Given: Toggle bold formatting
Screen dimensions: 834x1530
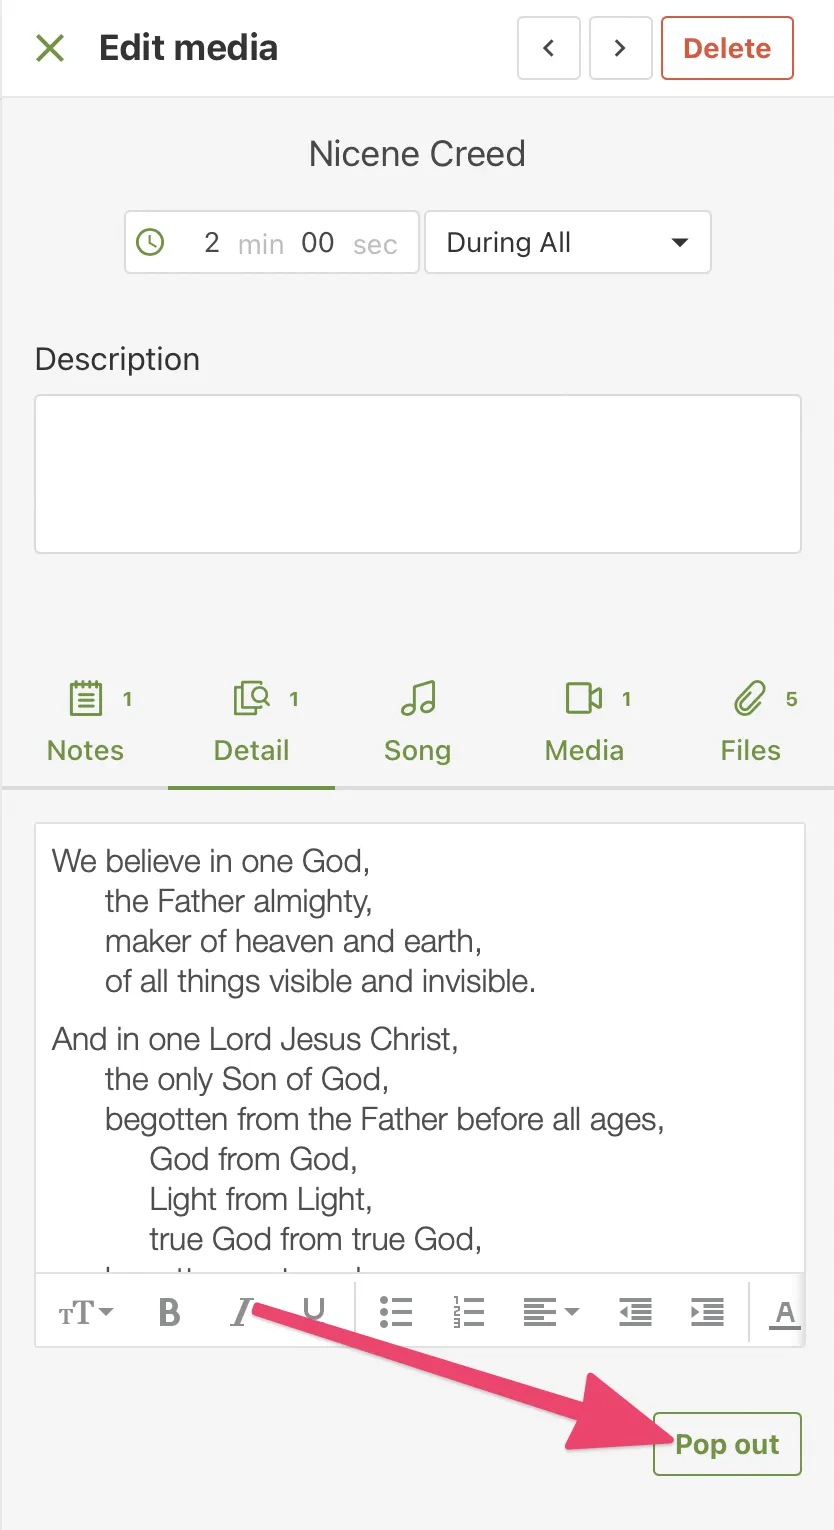Looking at the screenshot, I should (170, 1312).
